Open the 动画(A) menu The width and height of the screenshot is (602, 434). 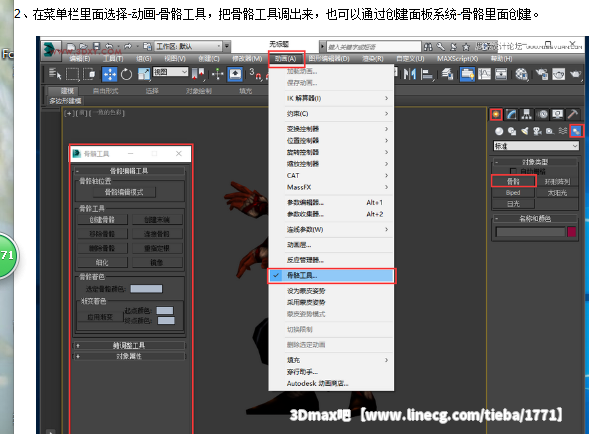(286, 59)
